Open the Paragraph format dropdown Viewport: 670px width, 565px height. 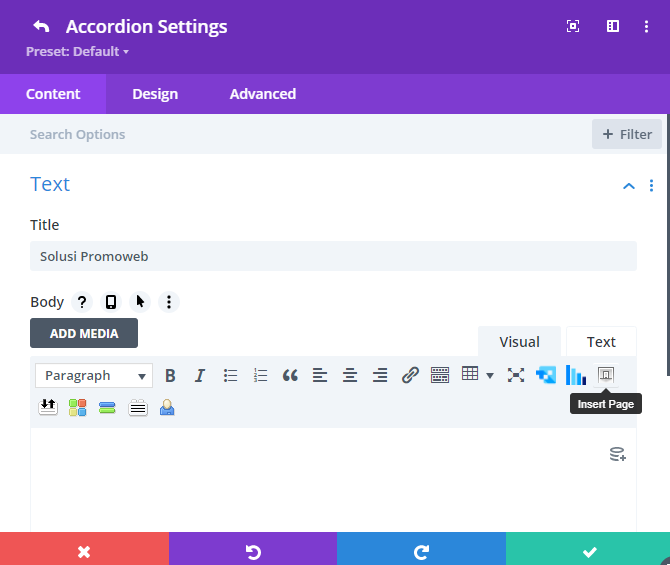[x=94, y=376]
